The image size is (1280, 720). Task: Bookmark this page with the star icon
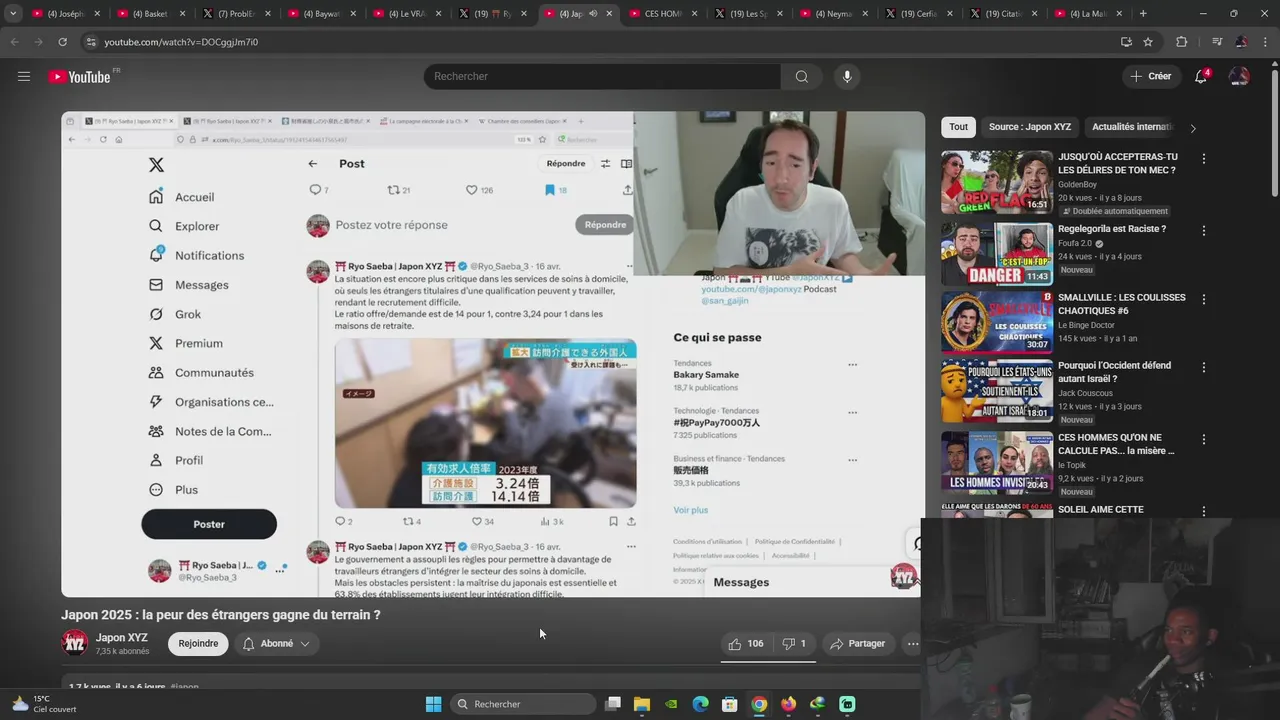tap(1148, 42)
